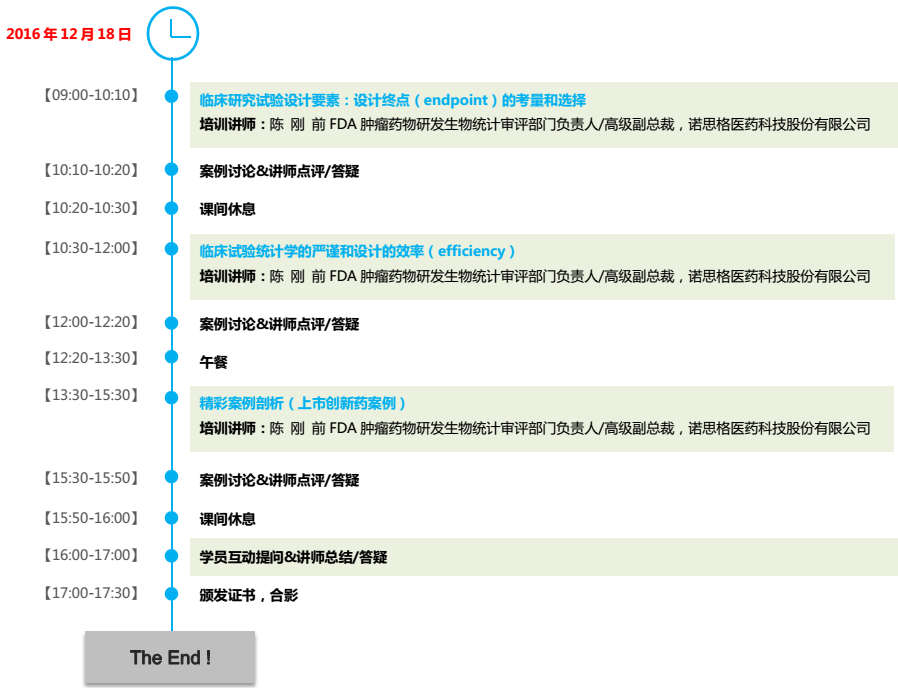The image size is (898, 688).
Task: Select timeline dot for 17:00-17:30 certificates
Action: (x=171, y=594)
